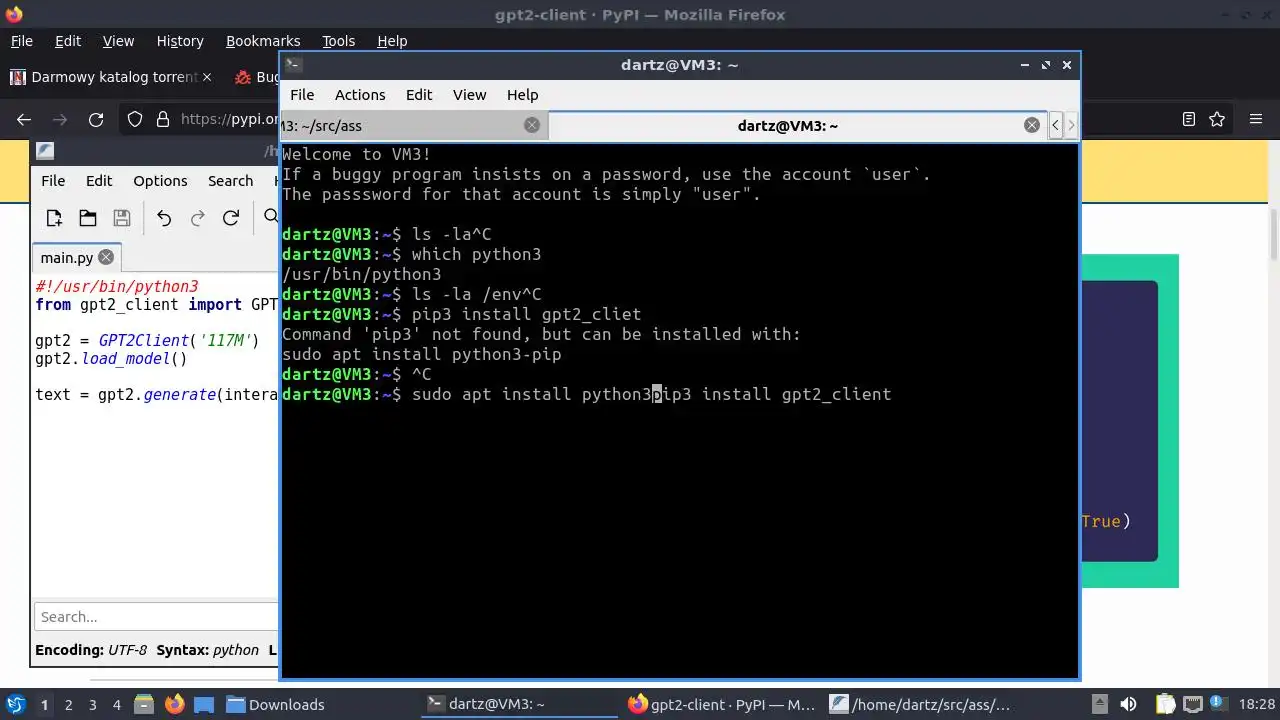Viewport: 1280px width, 720px height.
Task: Close the main.py editor tab
Action: [106, 257]
